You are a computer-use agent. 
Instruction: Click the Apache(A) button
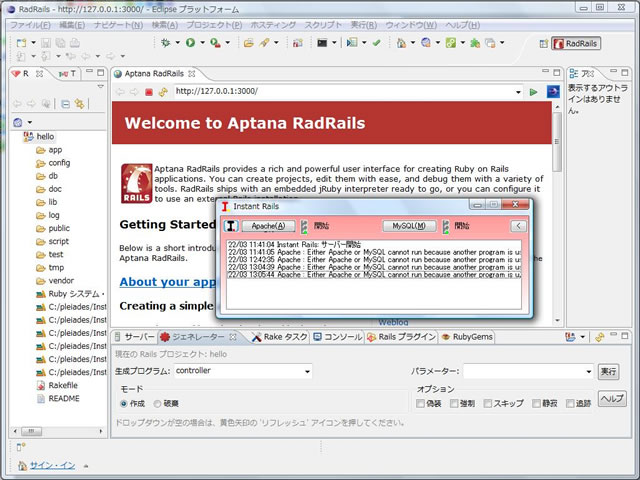[268, 226]
